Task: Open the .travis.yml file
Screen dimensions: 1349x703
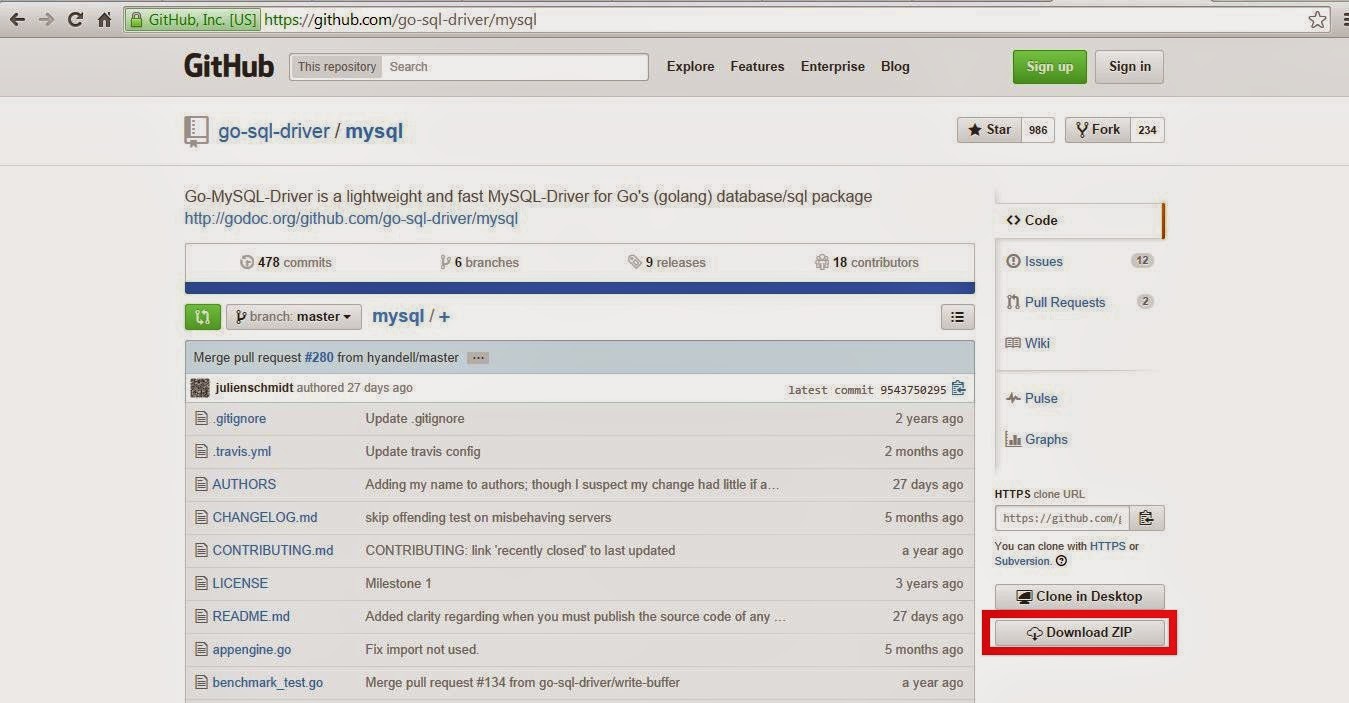Action: pyautogui.click(x=242, y=452)
